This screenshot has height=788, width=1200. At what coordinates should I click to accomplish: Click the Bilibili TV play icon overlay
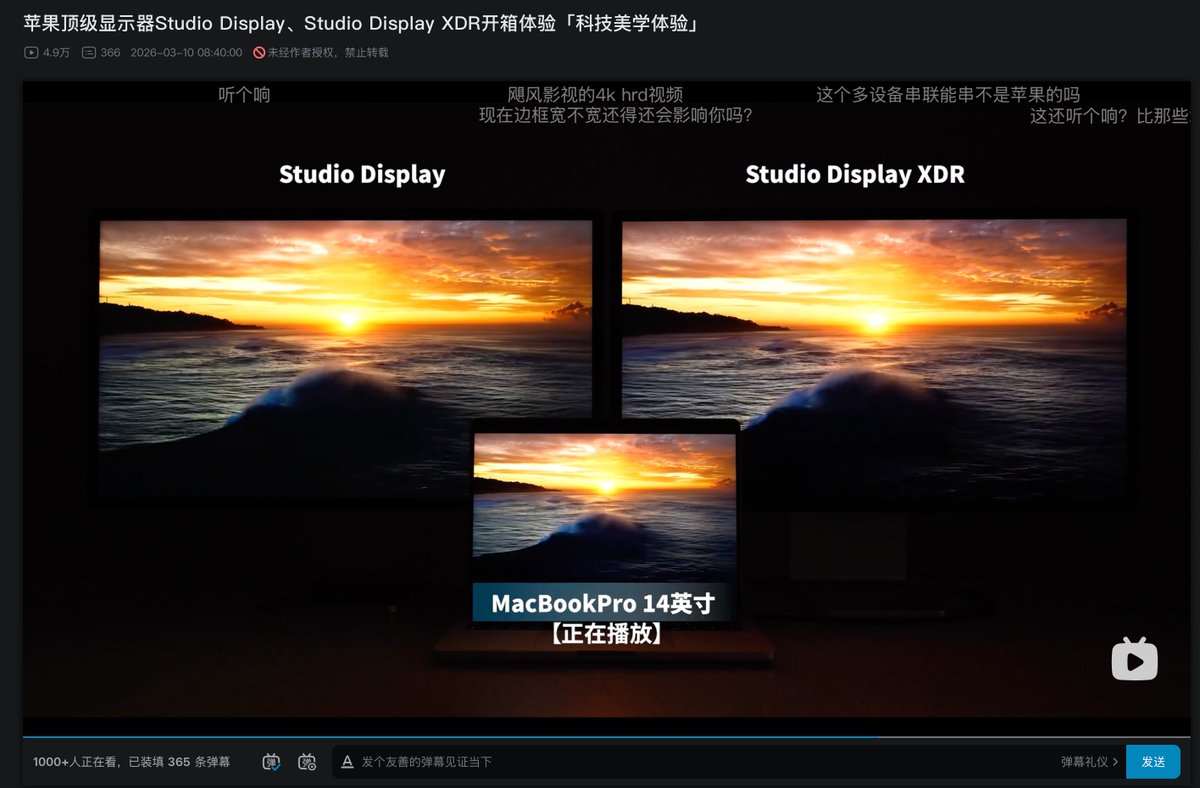pos(1135,659)
